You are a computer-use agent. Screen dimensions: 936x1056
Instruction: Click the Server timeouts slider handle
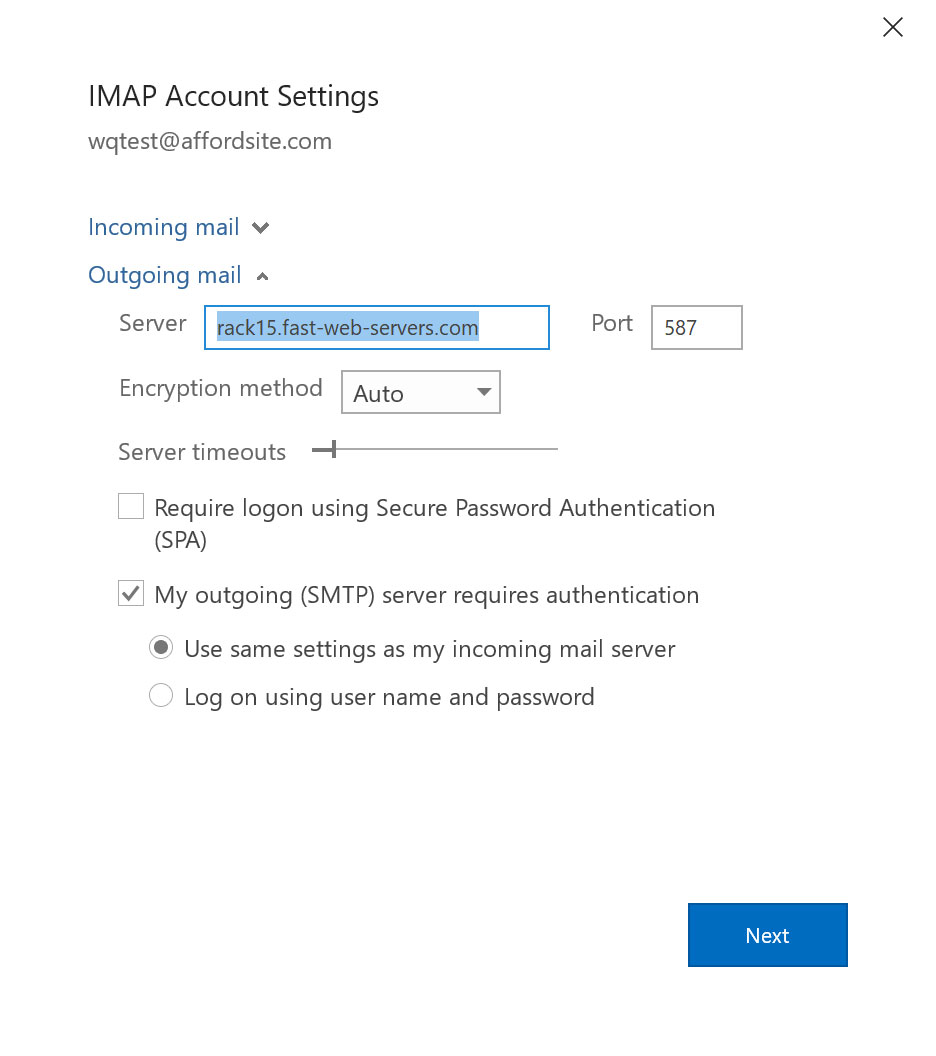tap(333, 449)
